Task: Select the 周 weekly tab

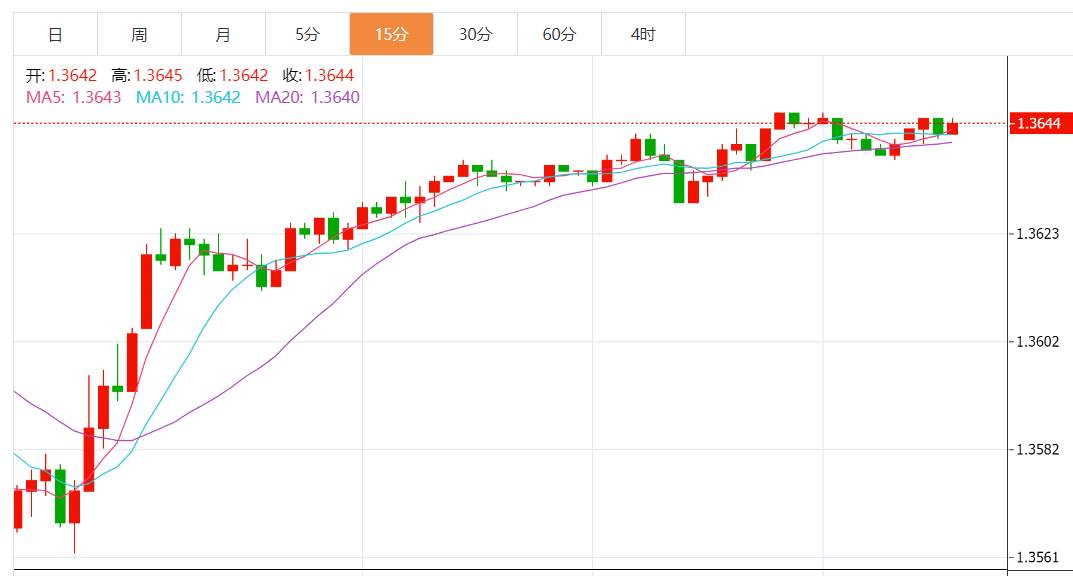Action: tap(139, 35)
